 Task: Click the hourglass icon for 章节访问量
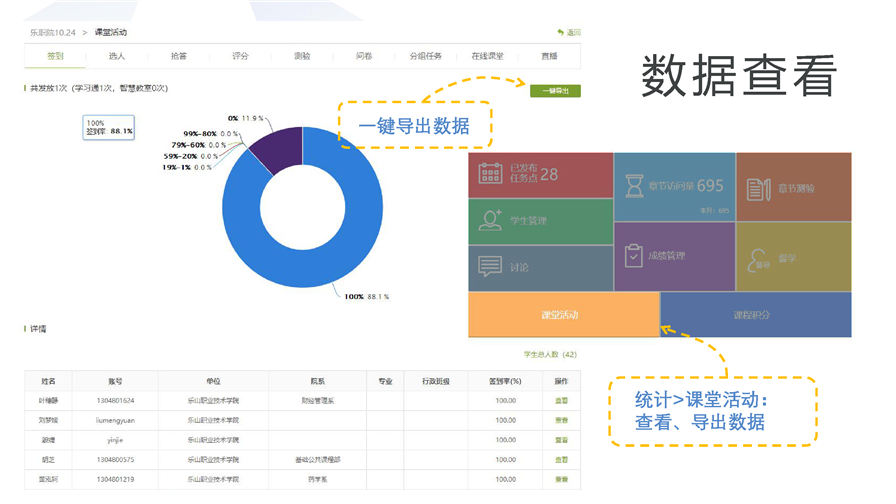point(636,185)
